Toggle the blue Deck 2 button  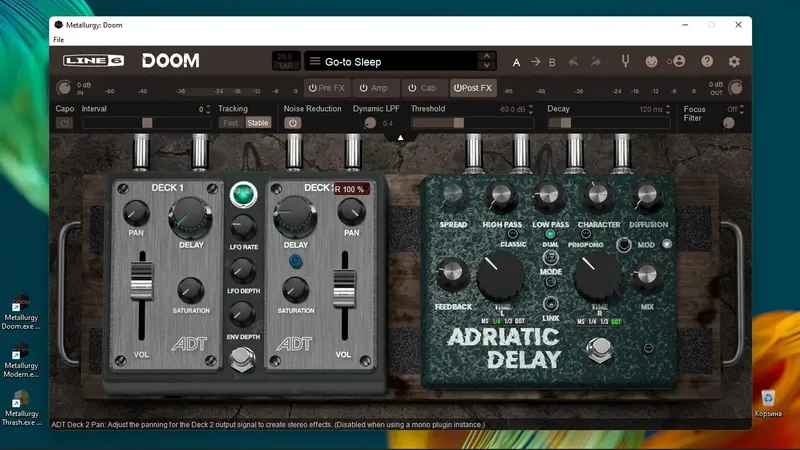click(x=295, y=261)
